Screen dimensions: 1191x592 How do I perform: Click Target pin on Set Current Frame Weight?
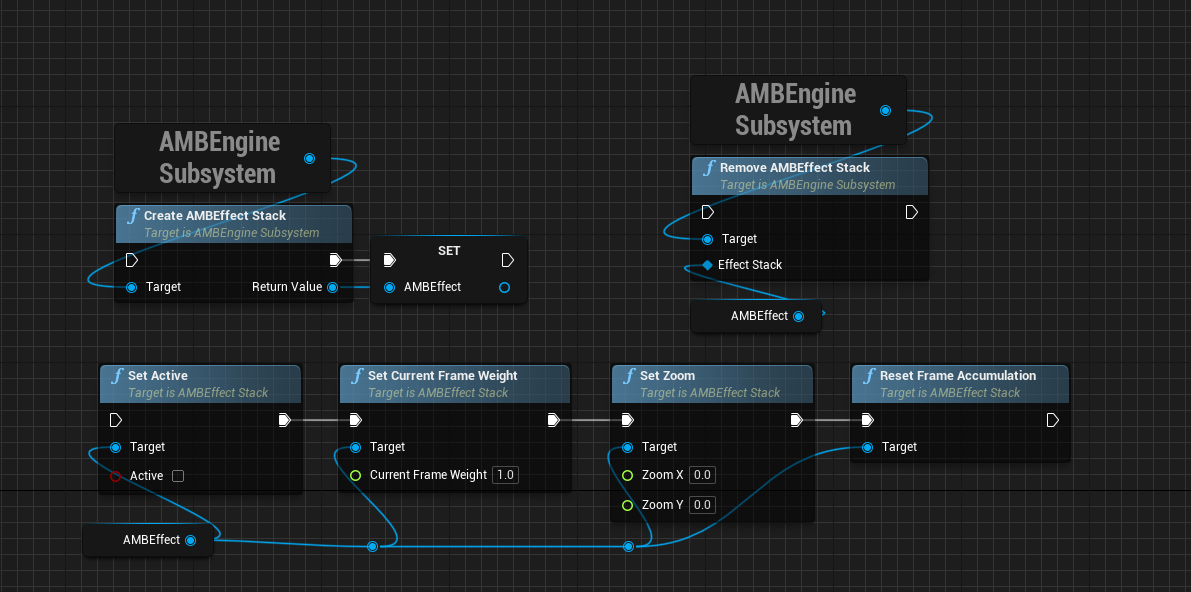tap(355, 447)
